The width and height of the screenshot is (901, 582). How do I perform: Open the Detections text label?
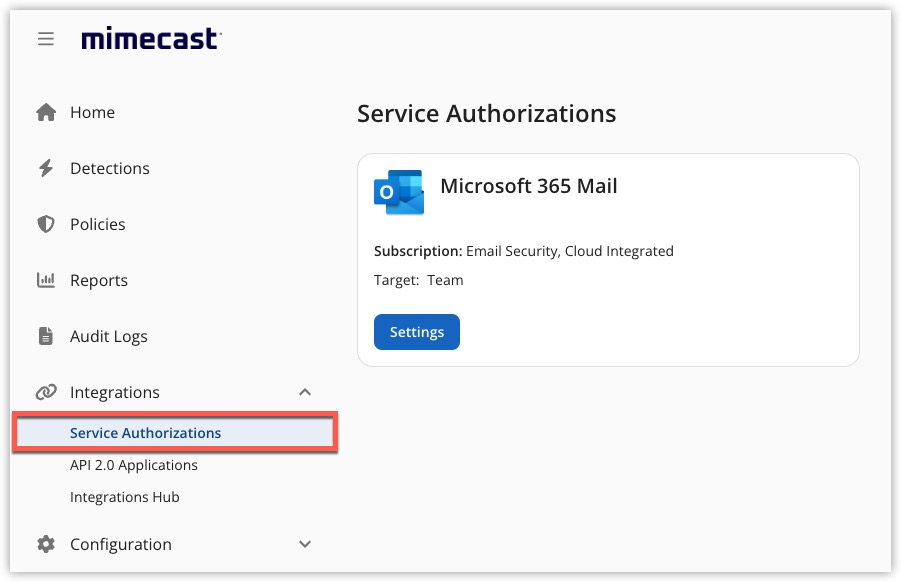[110, 169]
